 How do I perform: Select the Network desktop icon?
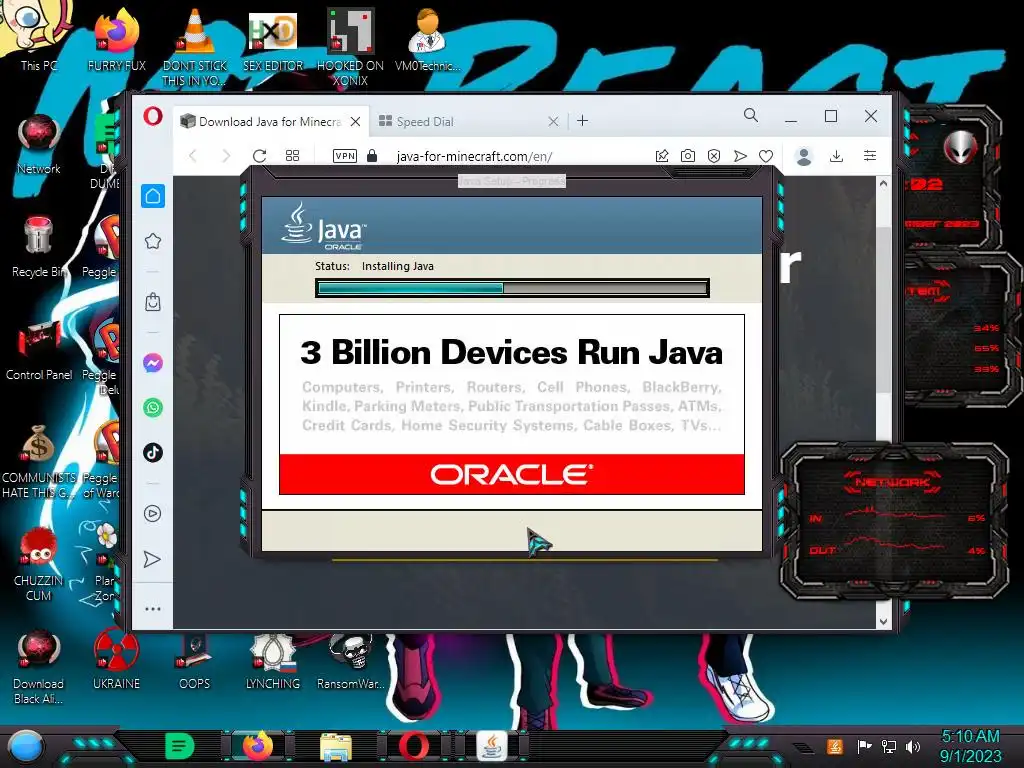[x=39, y=144]
